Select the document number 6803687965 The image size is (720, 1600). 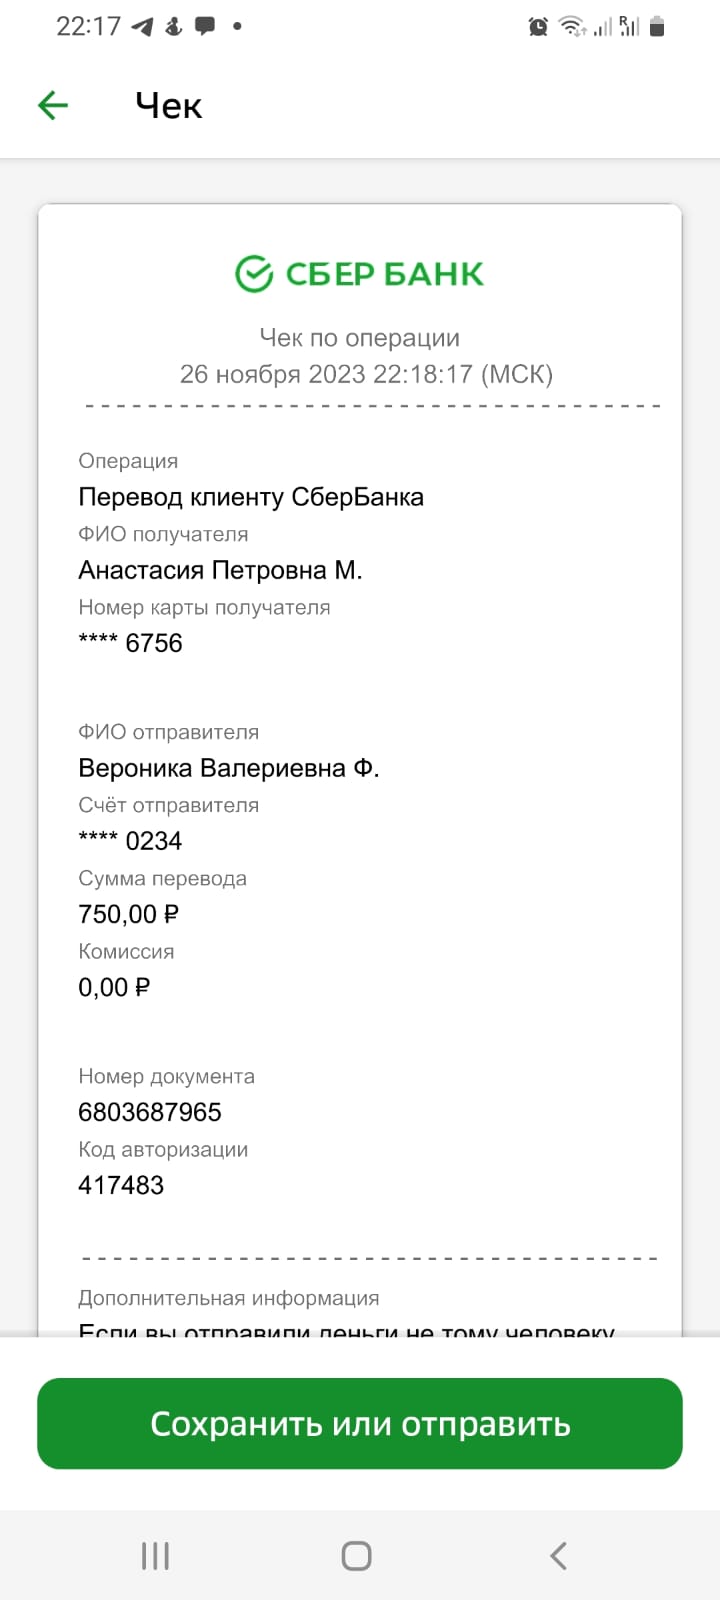click(150, 1112)
